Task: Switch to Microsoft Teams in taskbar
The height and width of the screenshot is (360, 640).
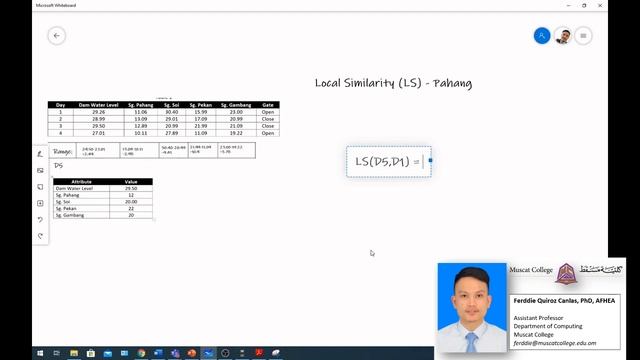Action: click(x=175, y=353)
